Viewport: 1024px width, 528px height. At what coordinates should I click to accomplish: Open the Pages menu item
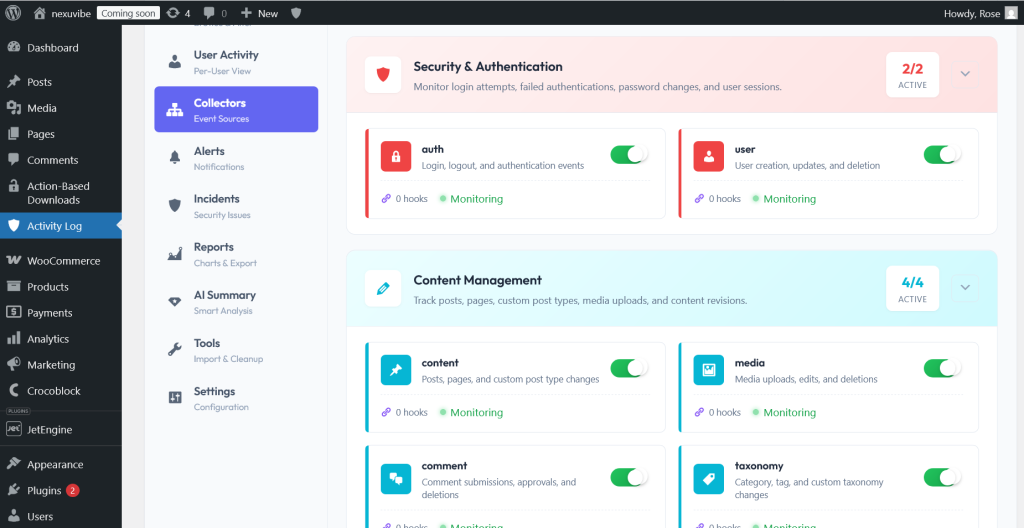[x=61, y=134]
